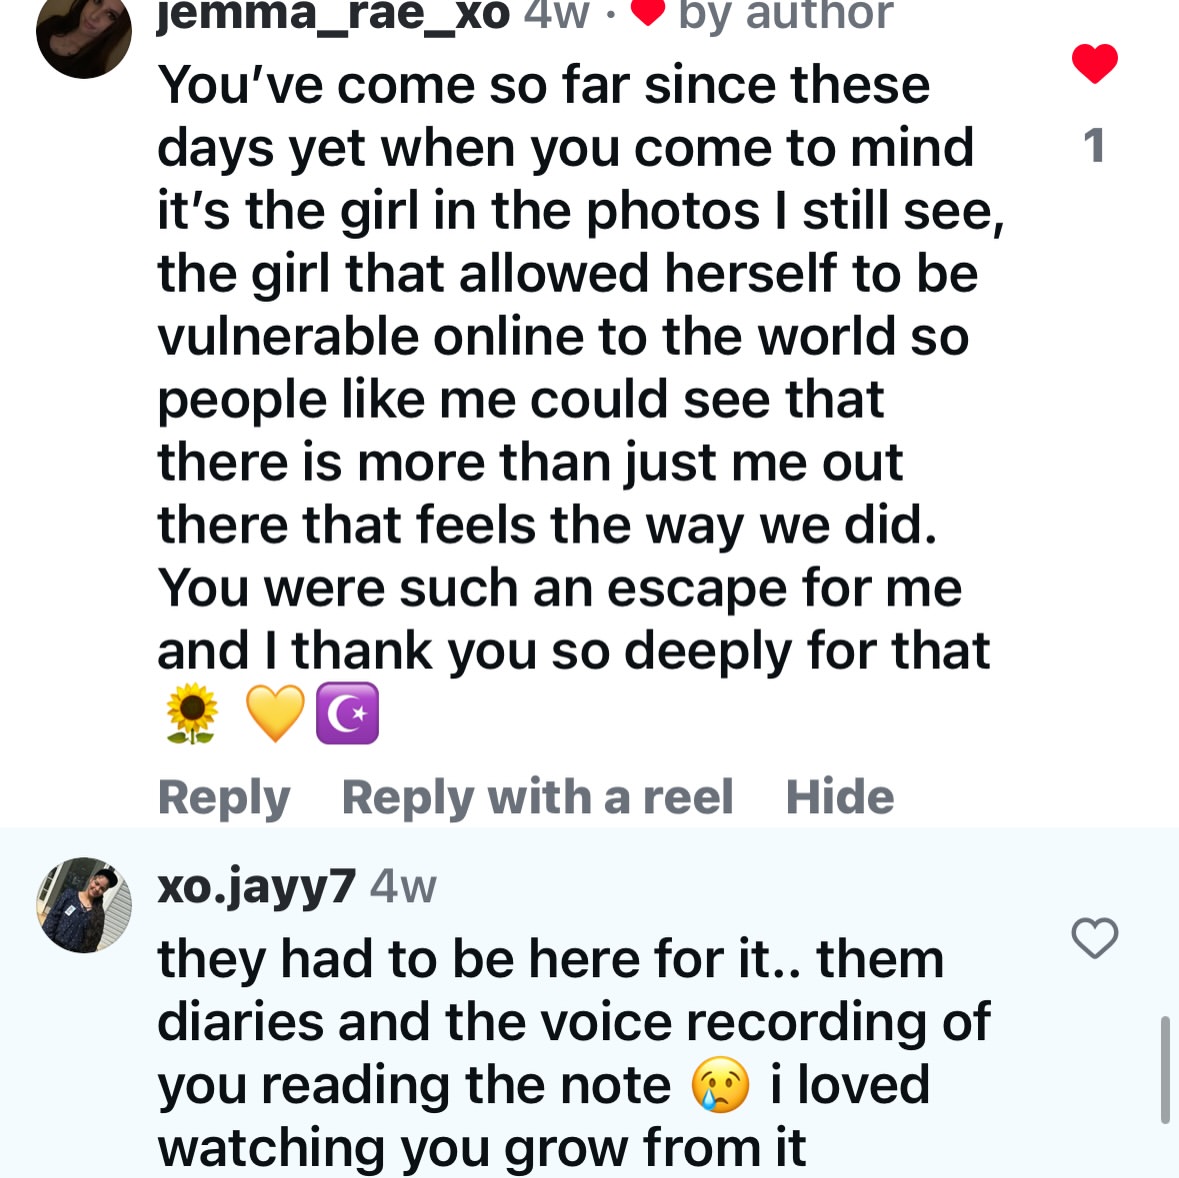Tap the sunflower emoji in the comment
This screenshot has width=1179, height=1178.
(192, 714)
